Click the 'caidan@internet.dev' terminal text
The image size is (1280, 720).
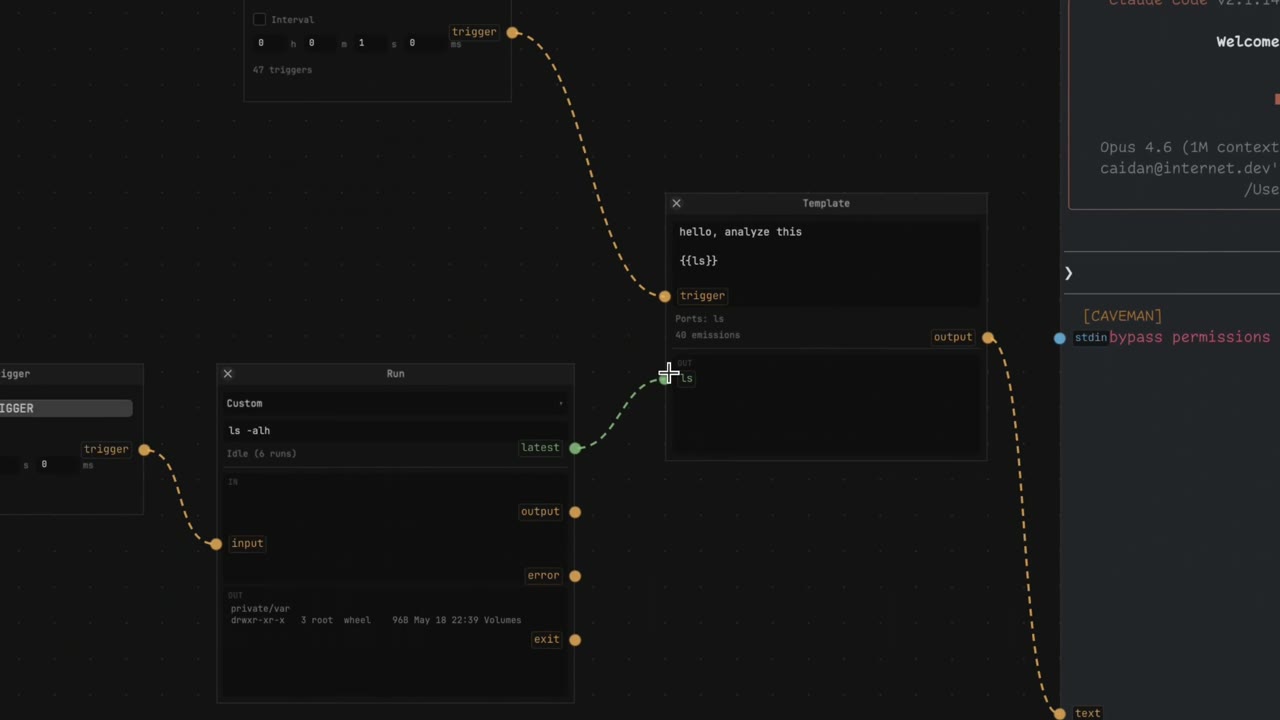pos(1189,168)
